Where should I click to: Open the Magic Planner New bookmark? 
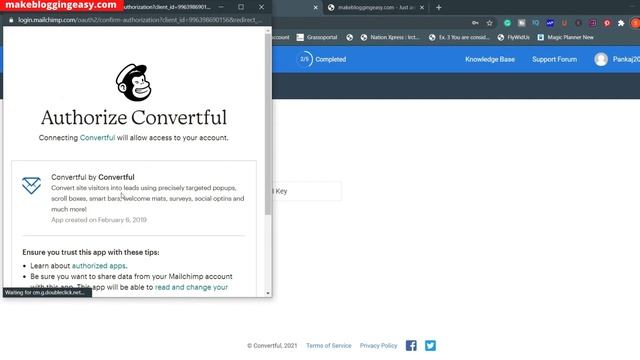click(x=565, y=37)
